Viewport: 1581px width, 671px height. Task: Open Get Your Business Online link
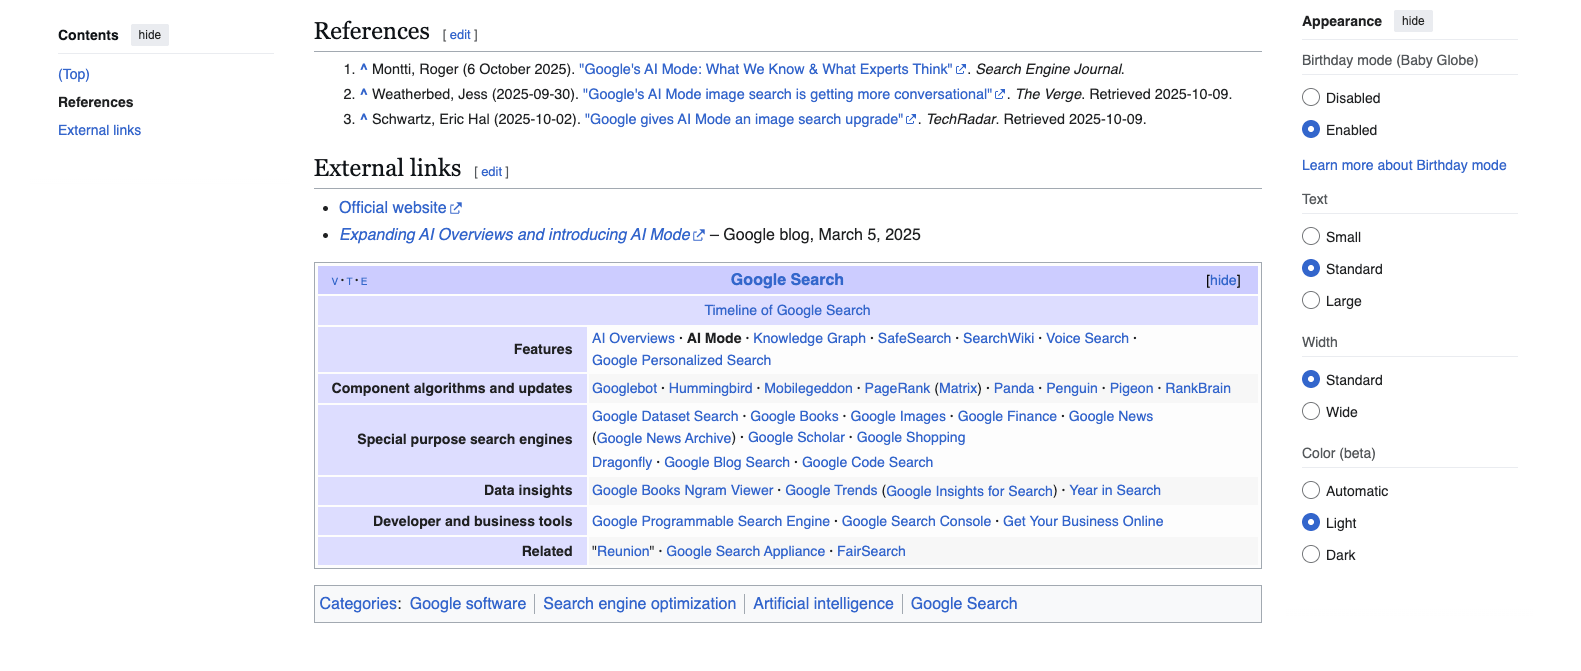coord(1083,521)
